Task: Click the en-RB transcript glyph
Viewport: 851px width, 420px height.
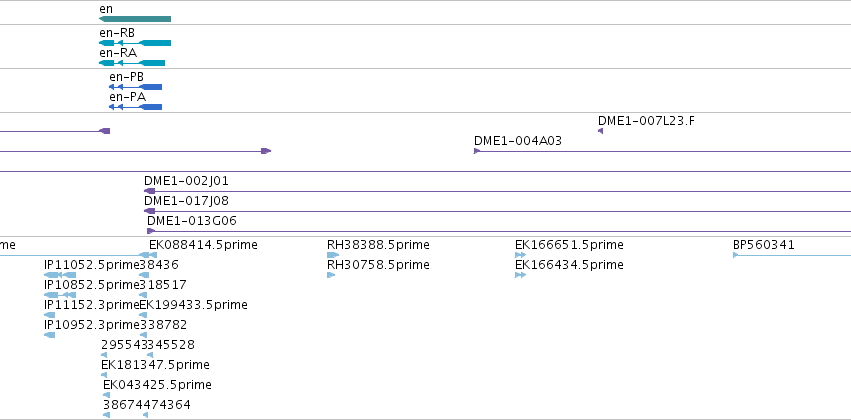Action: point(135,43)
